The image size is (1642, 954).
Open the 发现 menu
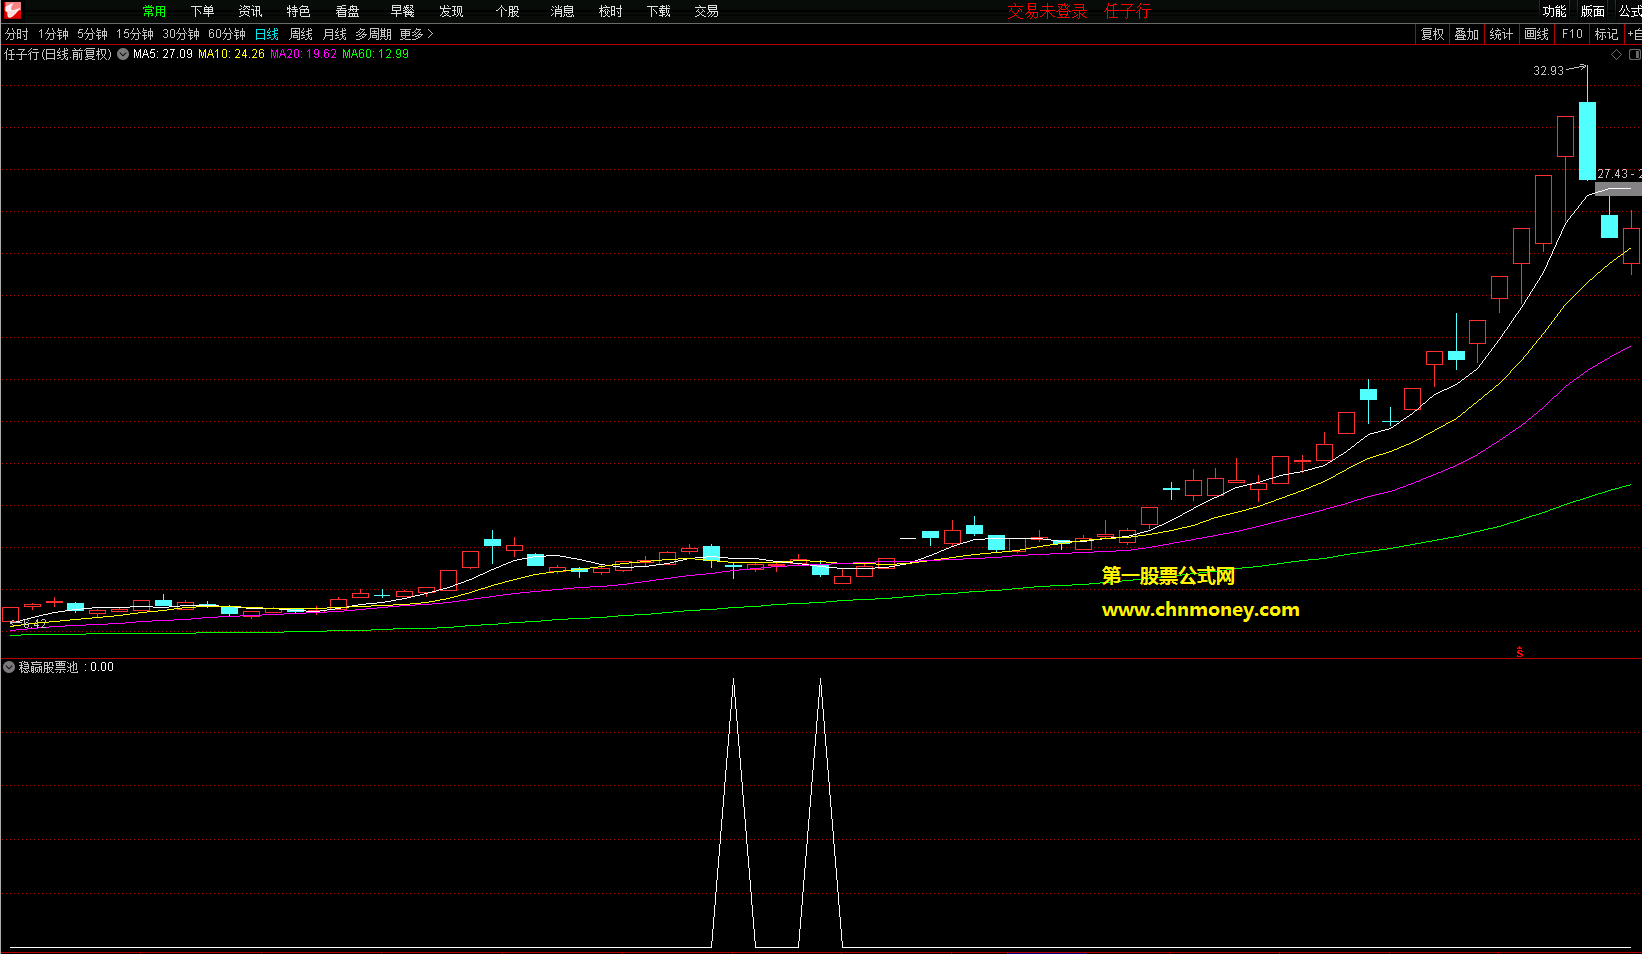click(451, 11)
